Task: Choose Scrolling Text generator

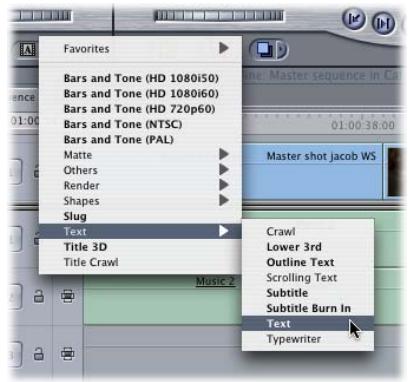Action: 308,278
